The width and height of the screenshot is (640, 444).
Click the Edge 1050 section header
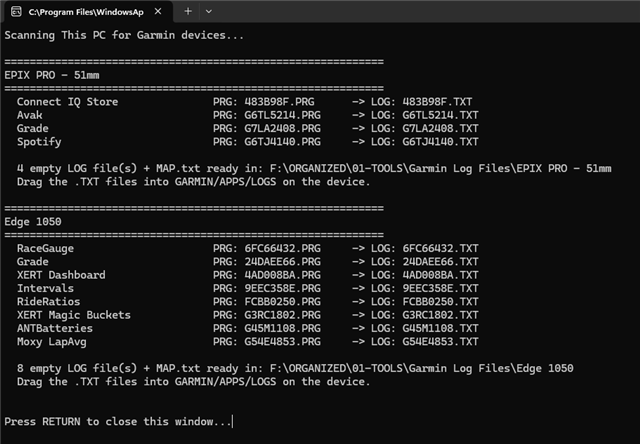pyautogui.click(x=33, y=222)
